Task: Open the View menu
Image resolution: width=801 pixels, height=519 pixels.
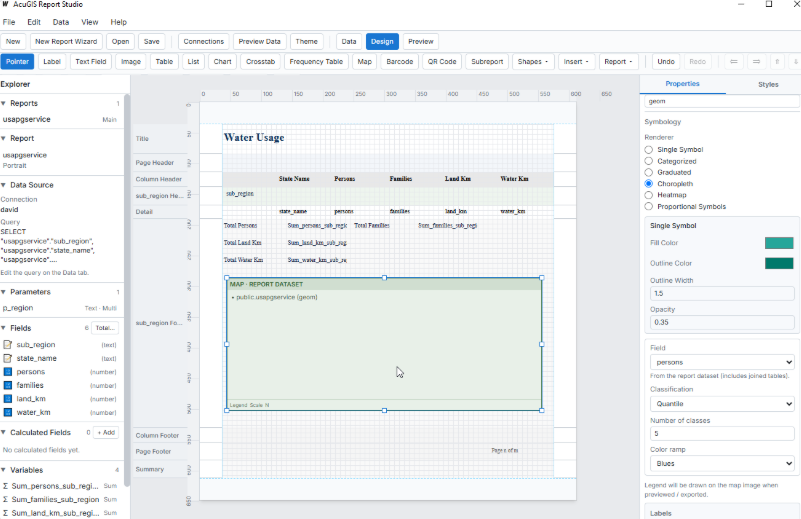Action: pyautogui.click(x=89, y=22)
